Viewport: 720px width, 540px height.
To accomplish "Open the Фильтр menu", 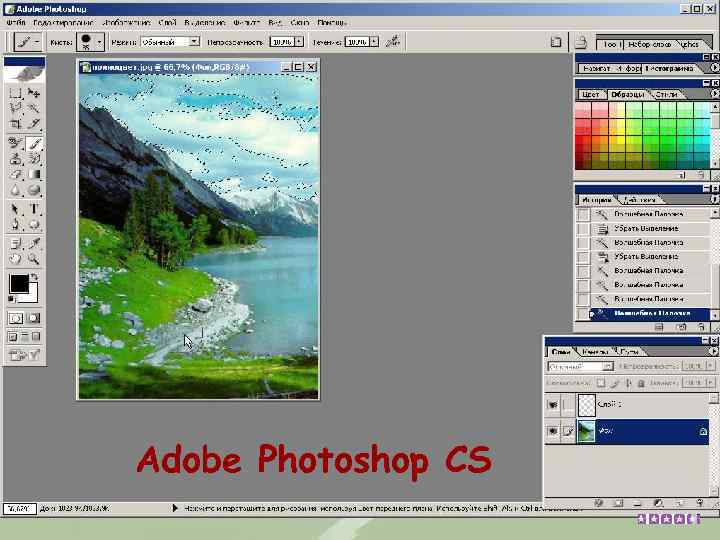I will click(246, 22).
